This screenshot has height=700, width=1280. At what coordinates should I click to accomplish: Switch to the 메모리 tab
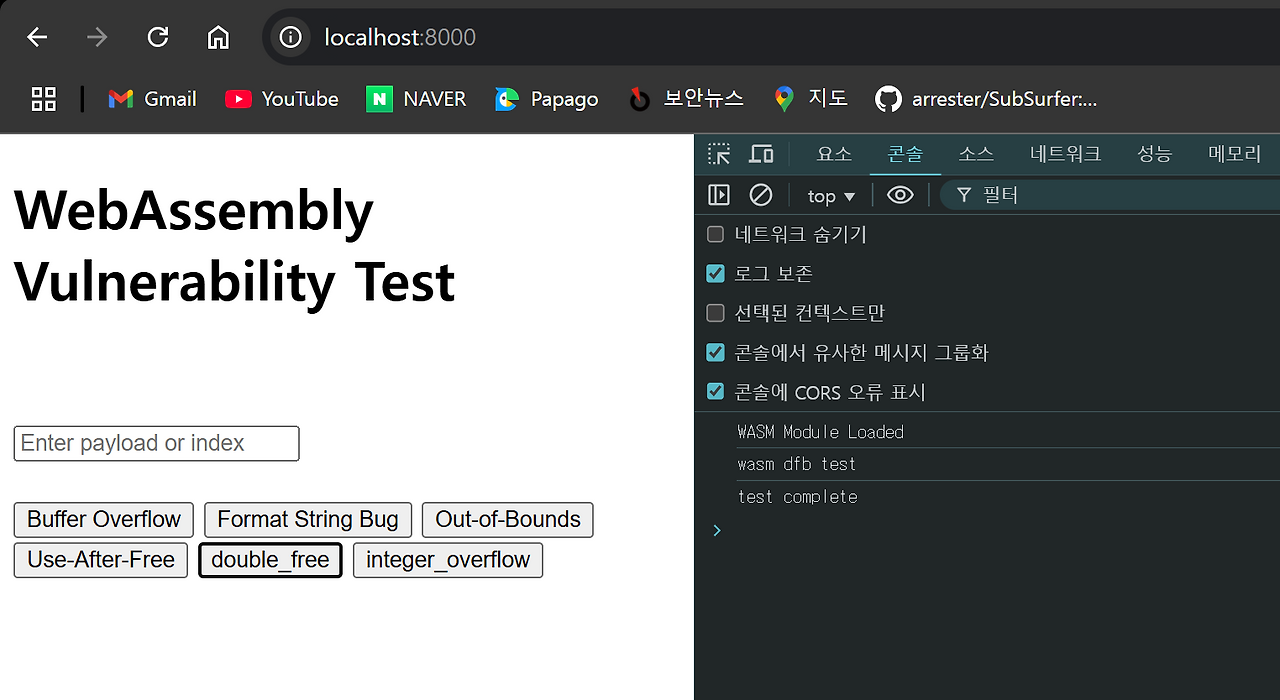point(1234,154)
